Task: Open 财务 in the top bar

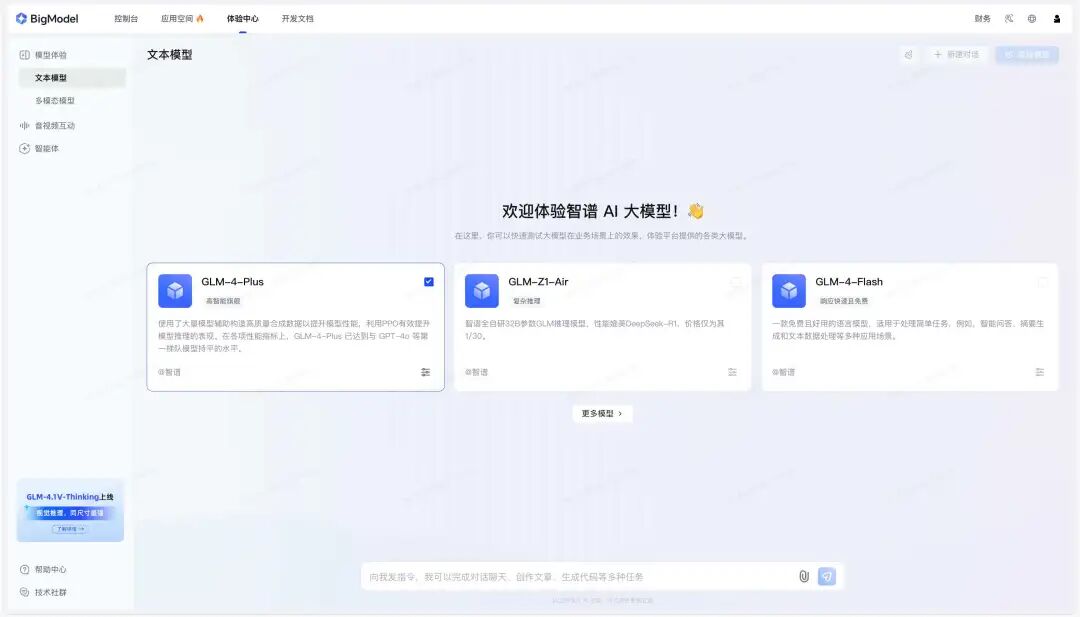Action: 982,19
